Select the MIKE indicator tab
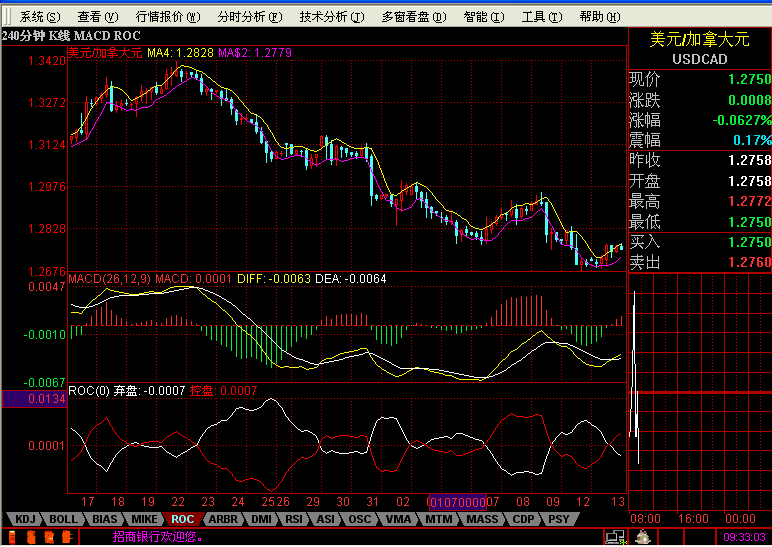Image resolution: width=772 pixels, height=547 pixels. click(144, 519)
